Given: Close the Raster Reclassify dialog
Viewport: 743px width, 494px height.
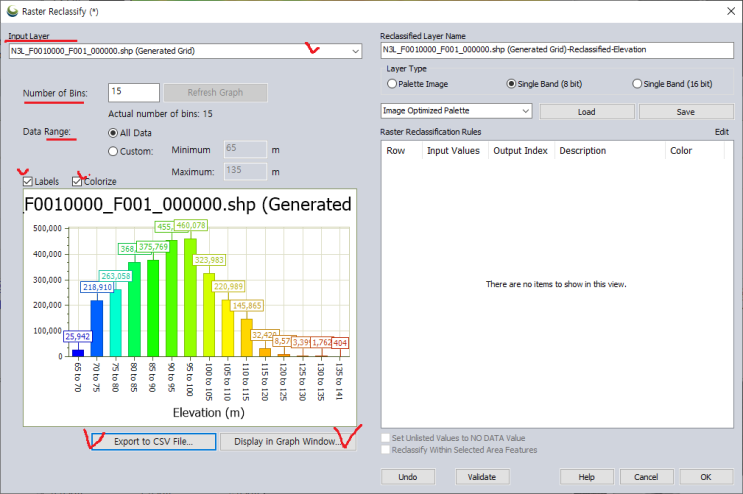Looking at the screenshot, I should tap(727, 10).
